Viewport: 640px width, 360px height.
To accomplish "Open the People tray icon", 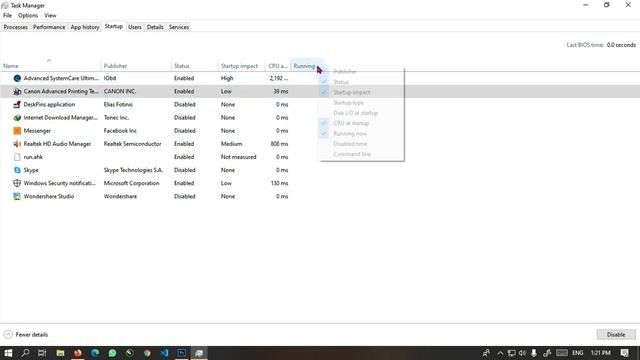I will pos(486,353).
